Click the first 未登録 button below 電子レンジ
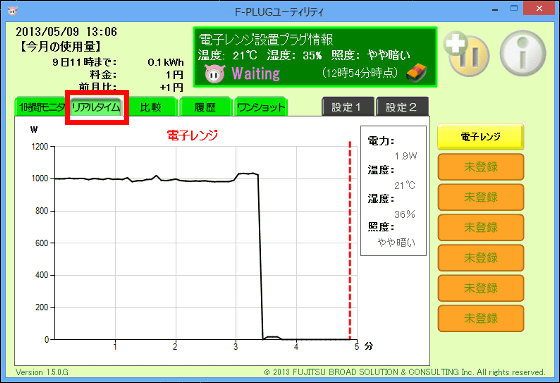Image resolution: width=560 pixels, height=383 pixels. [x=481, y=167]
